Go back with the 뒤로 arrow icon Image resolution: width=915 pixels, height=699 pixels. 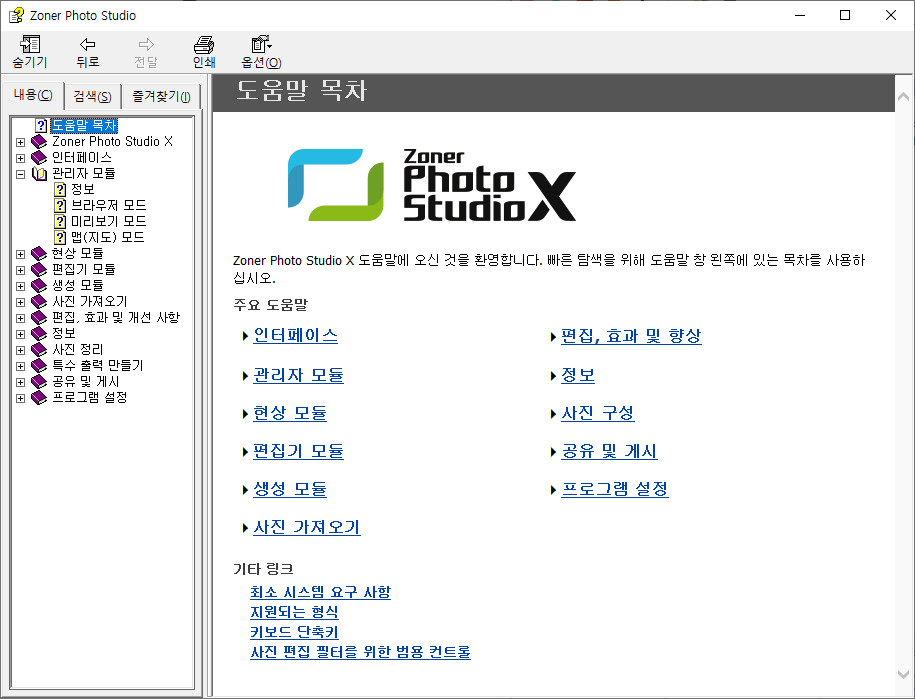[x=88, y=44]
